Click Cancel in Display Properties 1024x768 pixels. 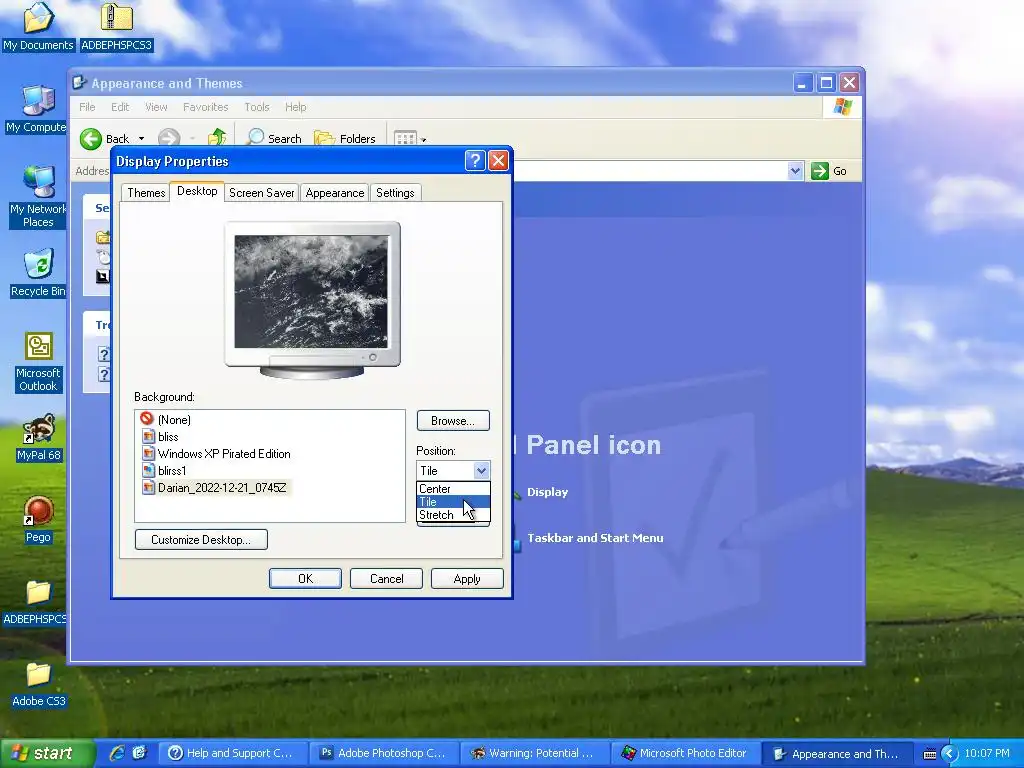coord(386,579)
